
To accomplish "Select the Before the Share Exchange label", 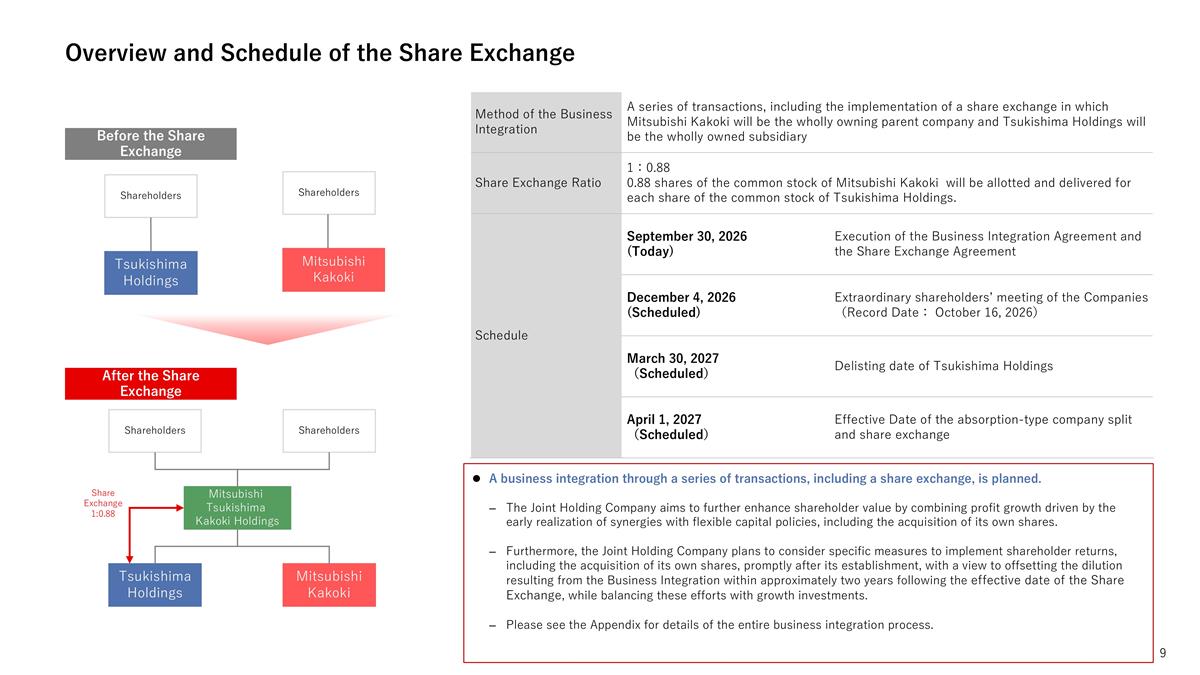I will click(x=151, y=144).
